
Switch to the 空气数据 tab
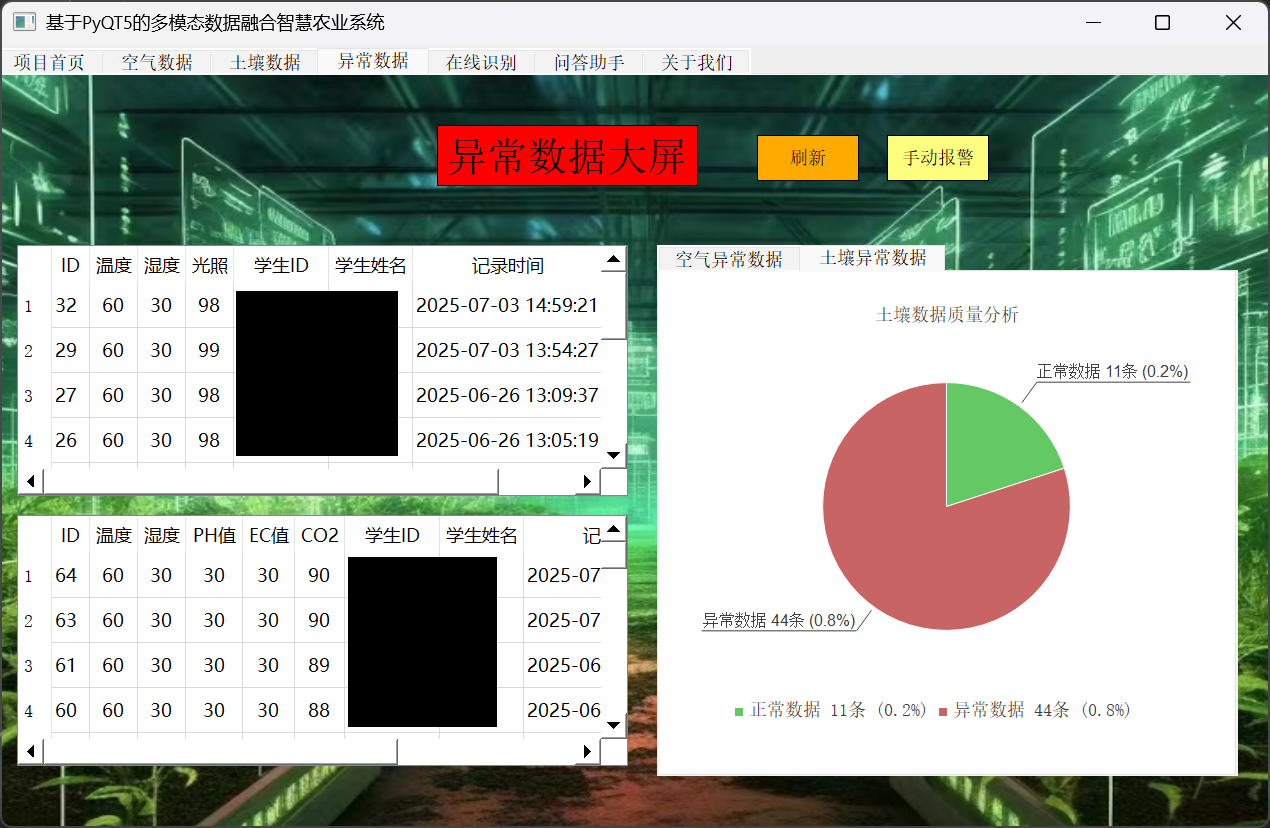pyautogui.click(x=157, y=62)
